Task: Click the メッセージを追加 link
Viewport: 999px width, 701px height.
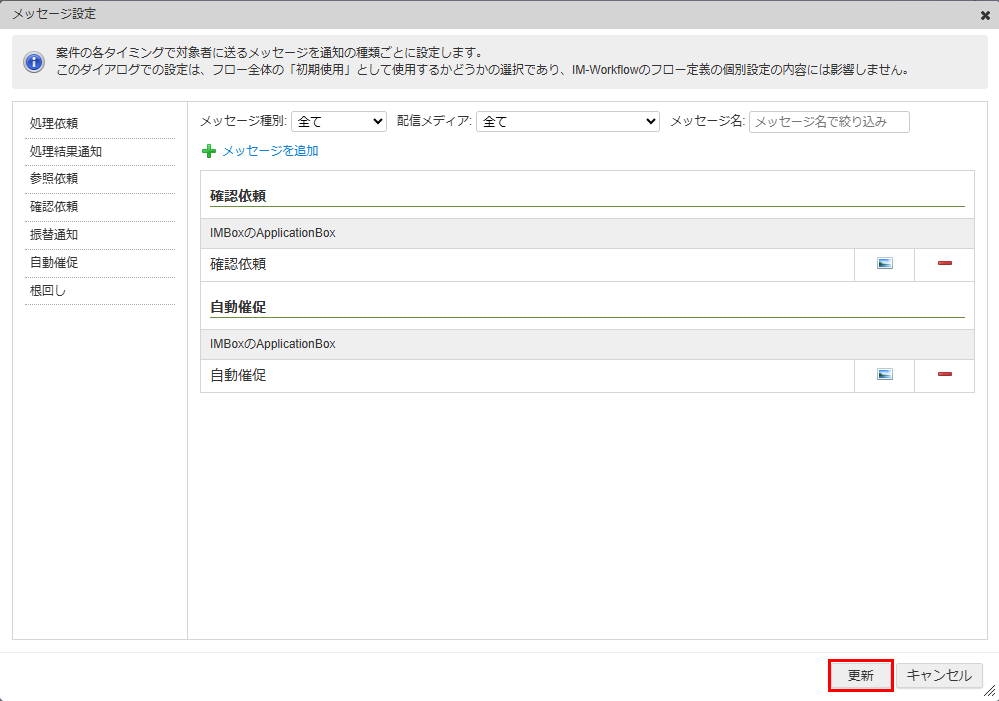Action: coord(270,151)
